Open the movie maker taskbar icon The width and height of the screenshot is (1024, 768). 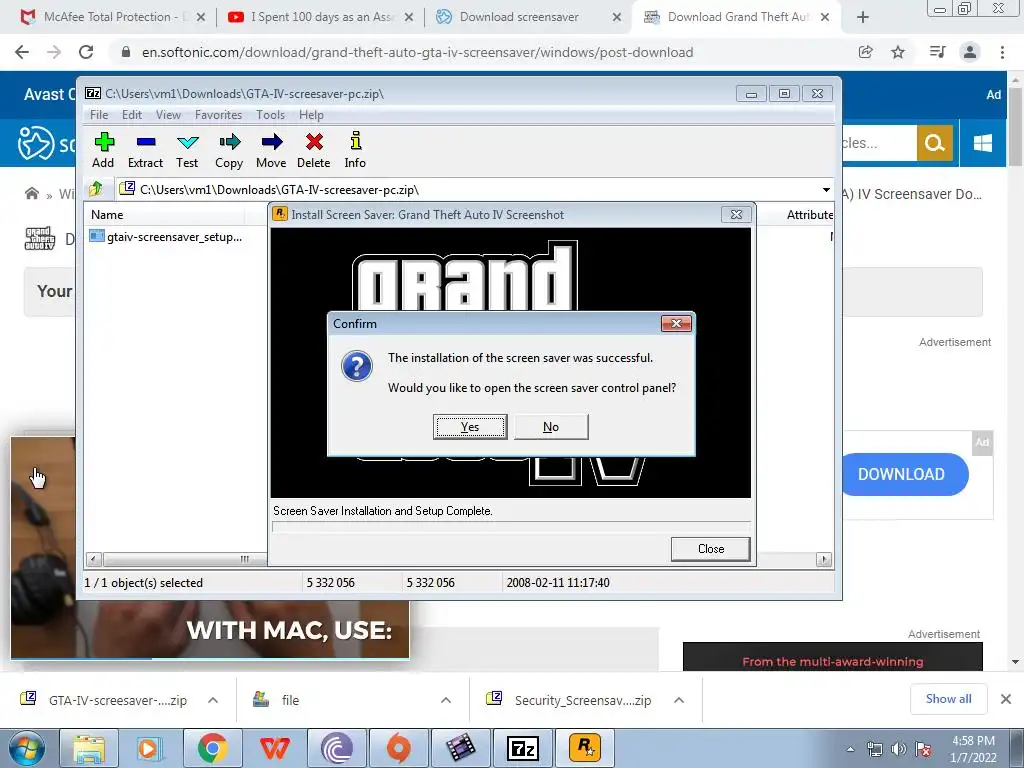[x=461, y=748]
